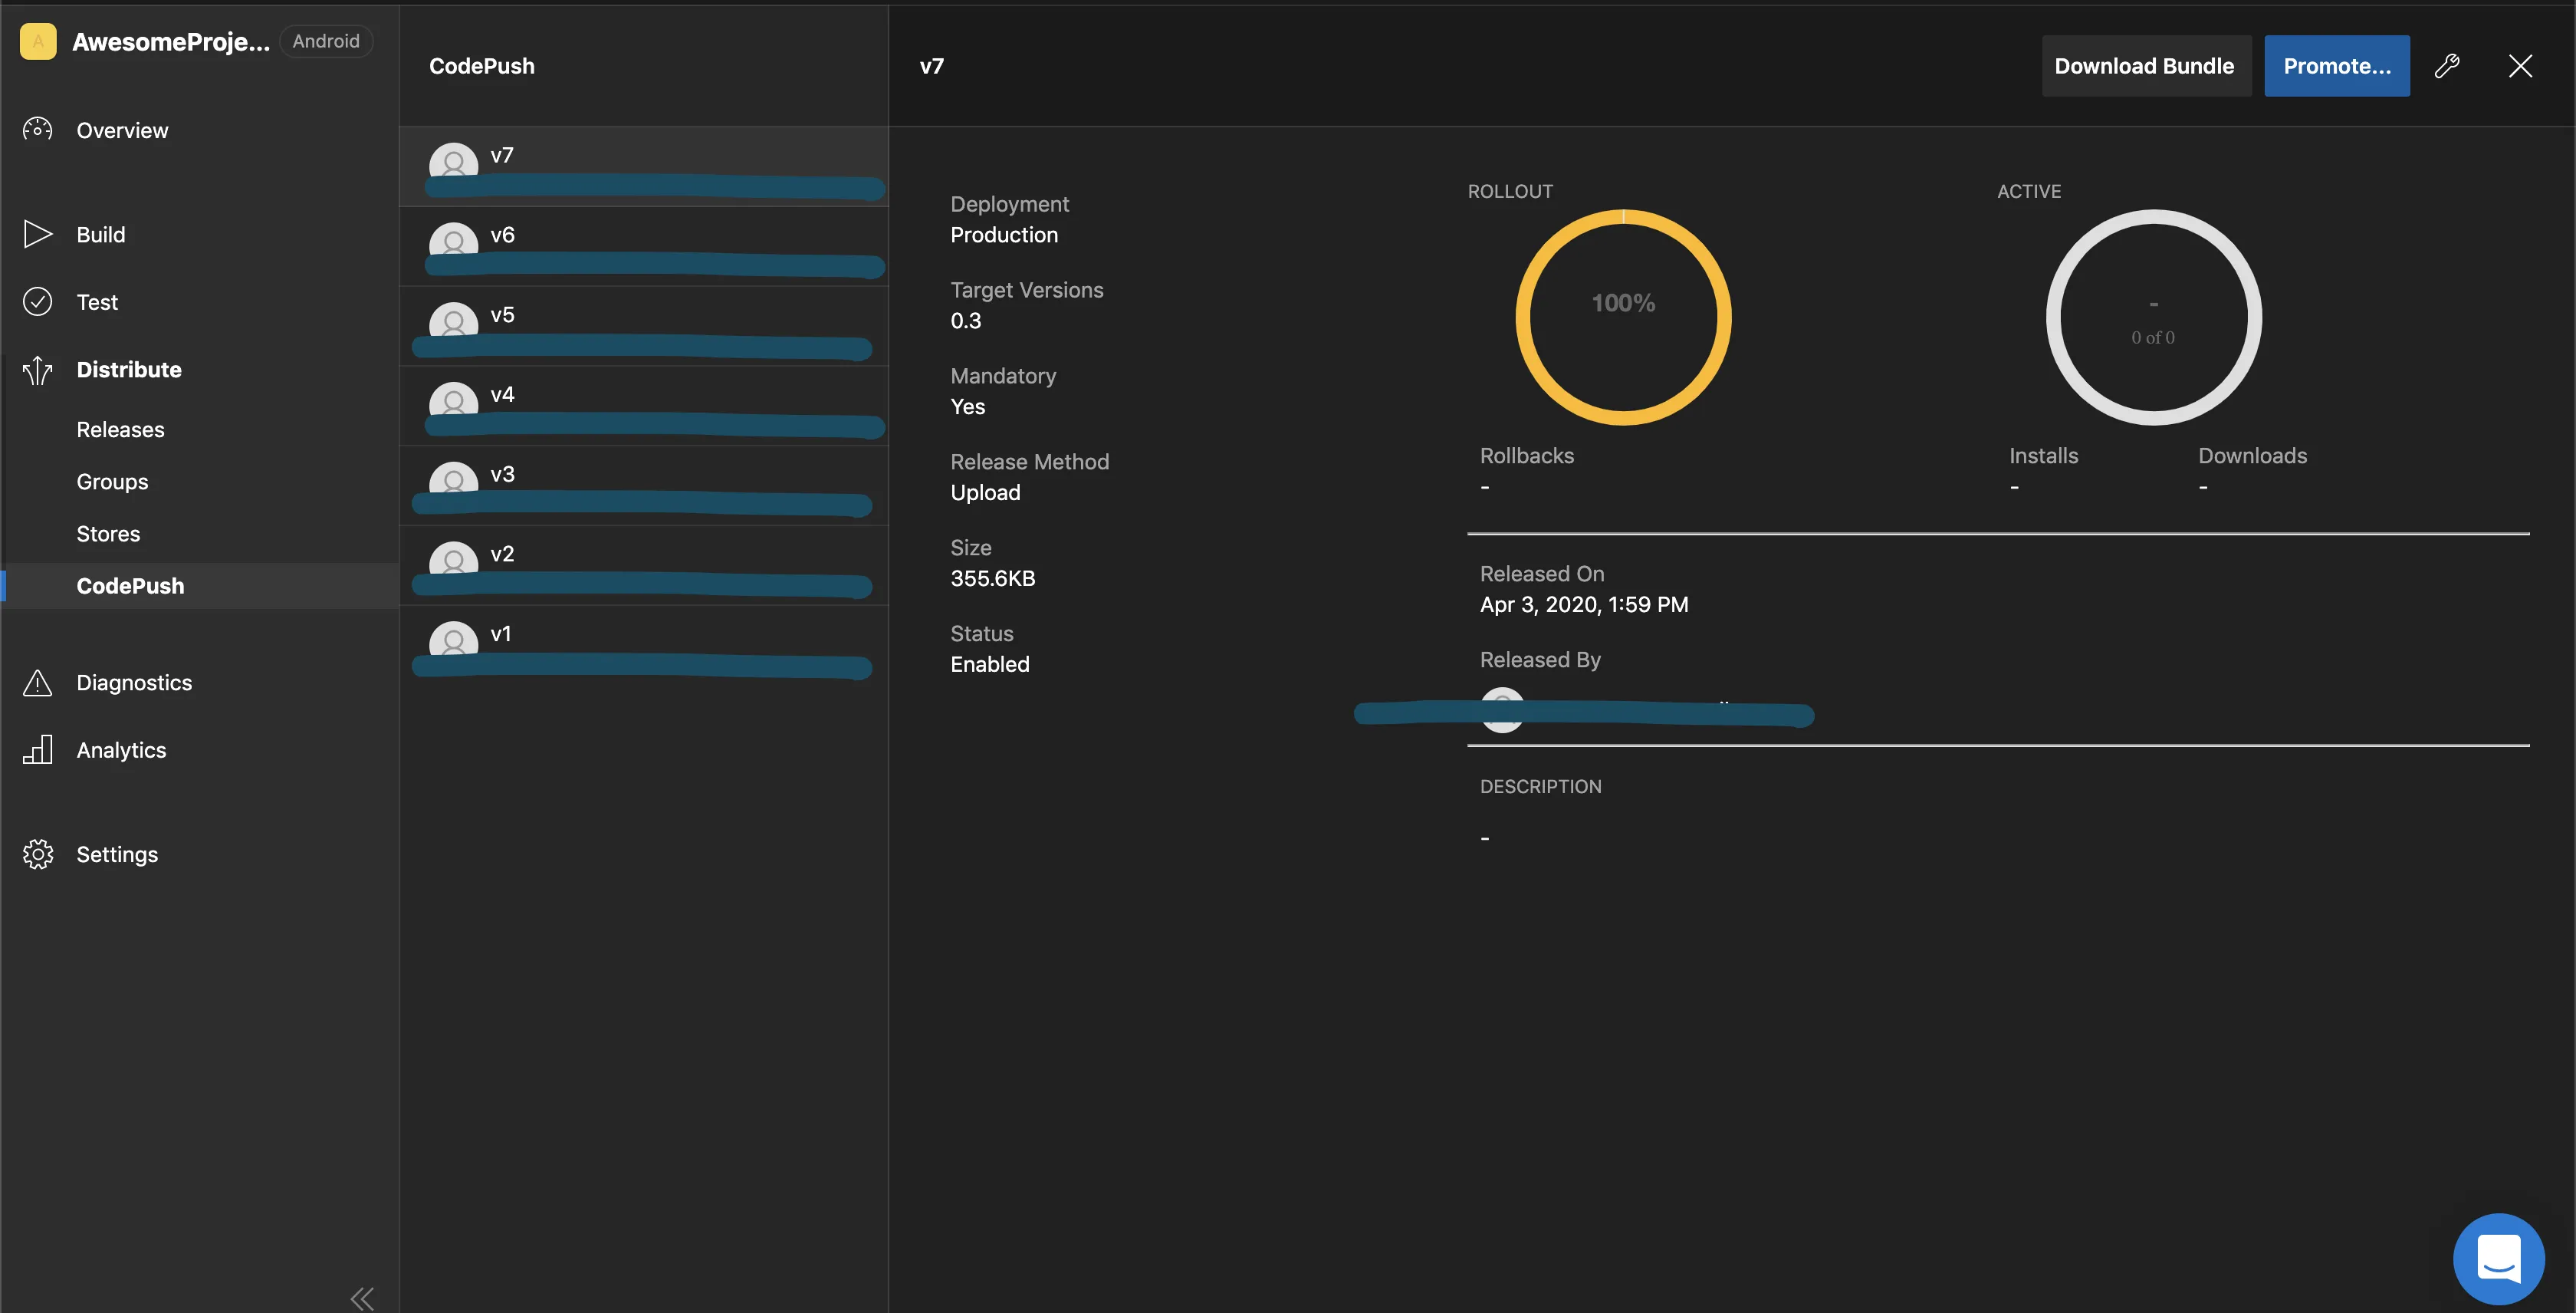Select the Stores menu item
The height and width of the screenshot is (1313, 2576).
[108, 534]
